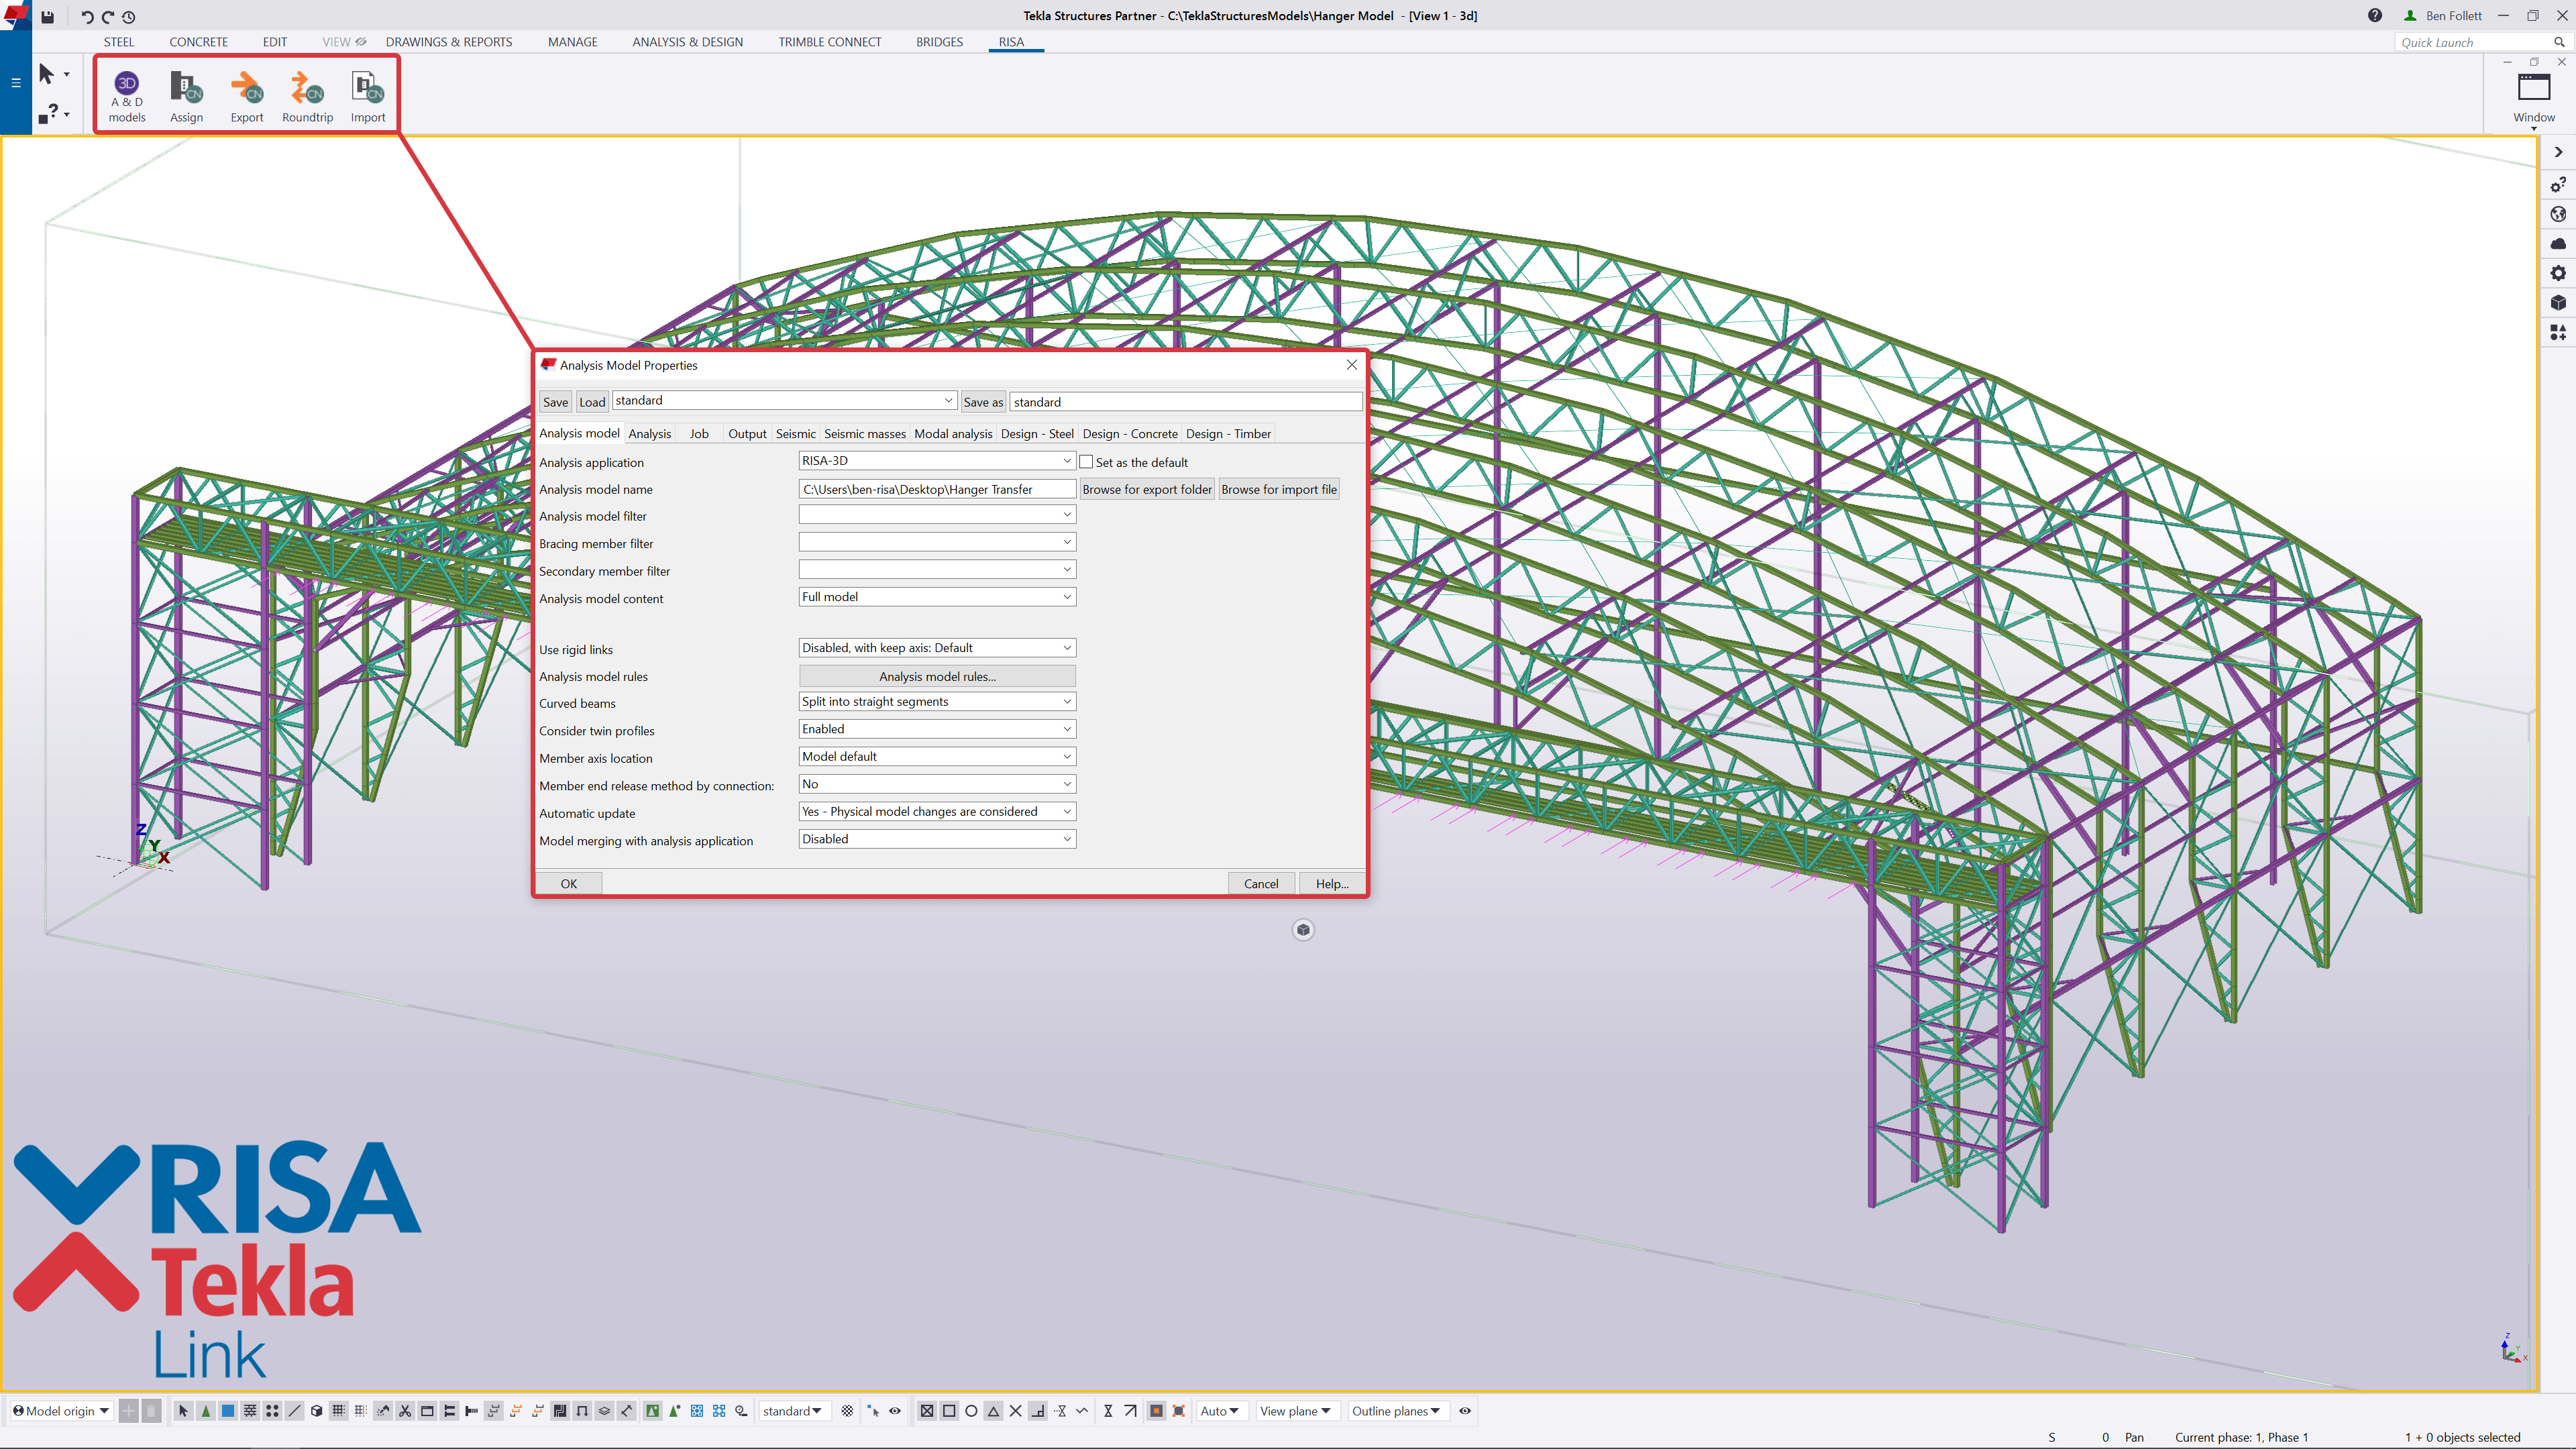Switch to the Seismic masses tab
Image resolution: width=2576 pixels, height=1449 pixels.
[x=864, y=434]
